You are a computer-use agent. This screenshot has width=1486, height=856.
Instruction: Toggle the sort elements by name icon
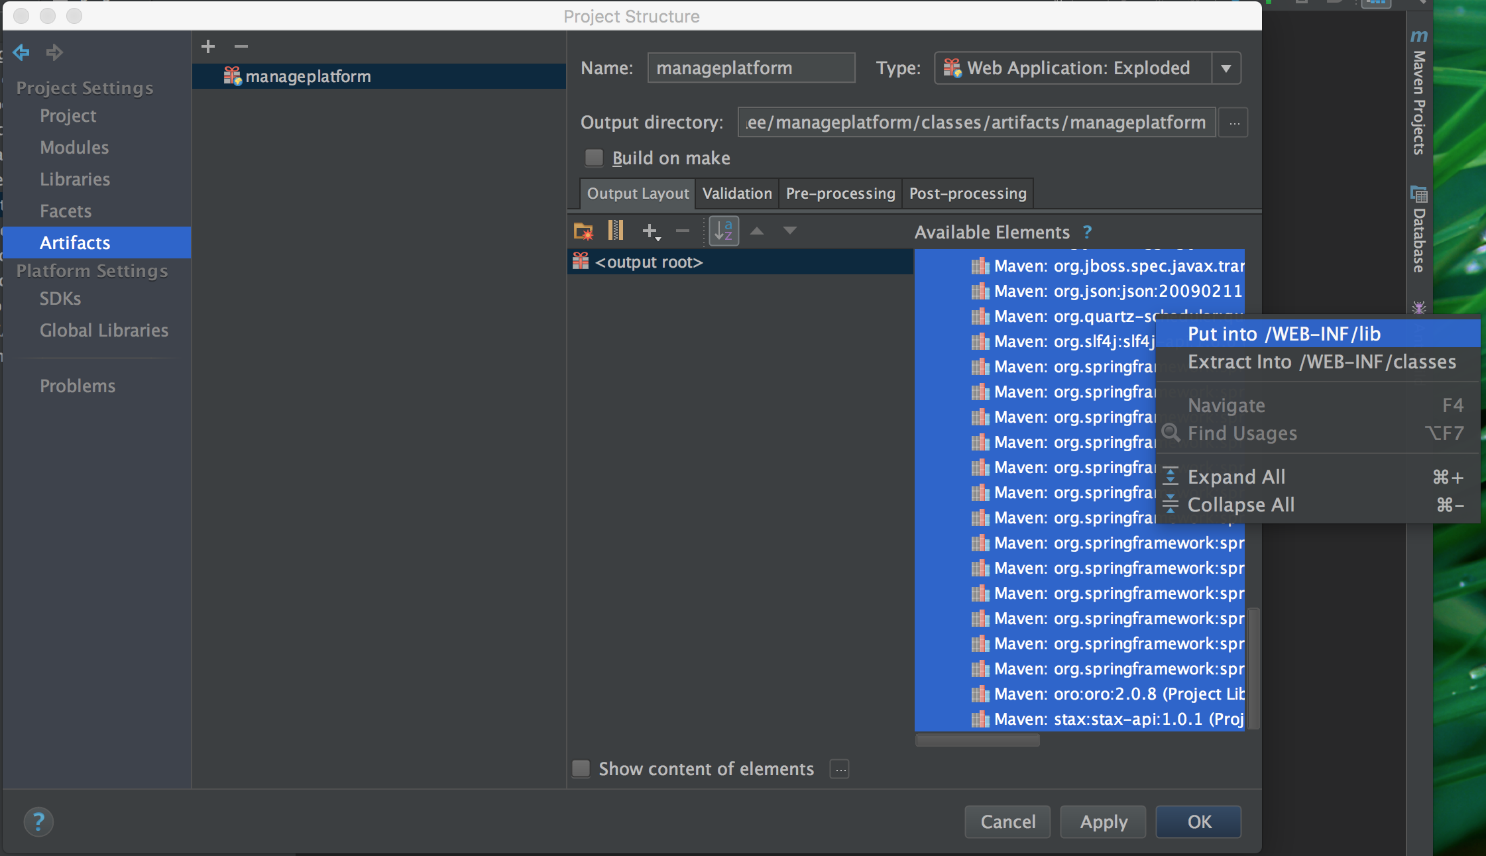(x=724, y=231)
